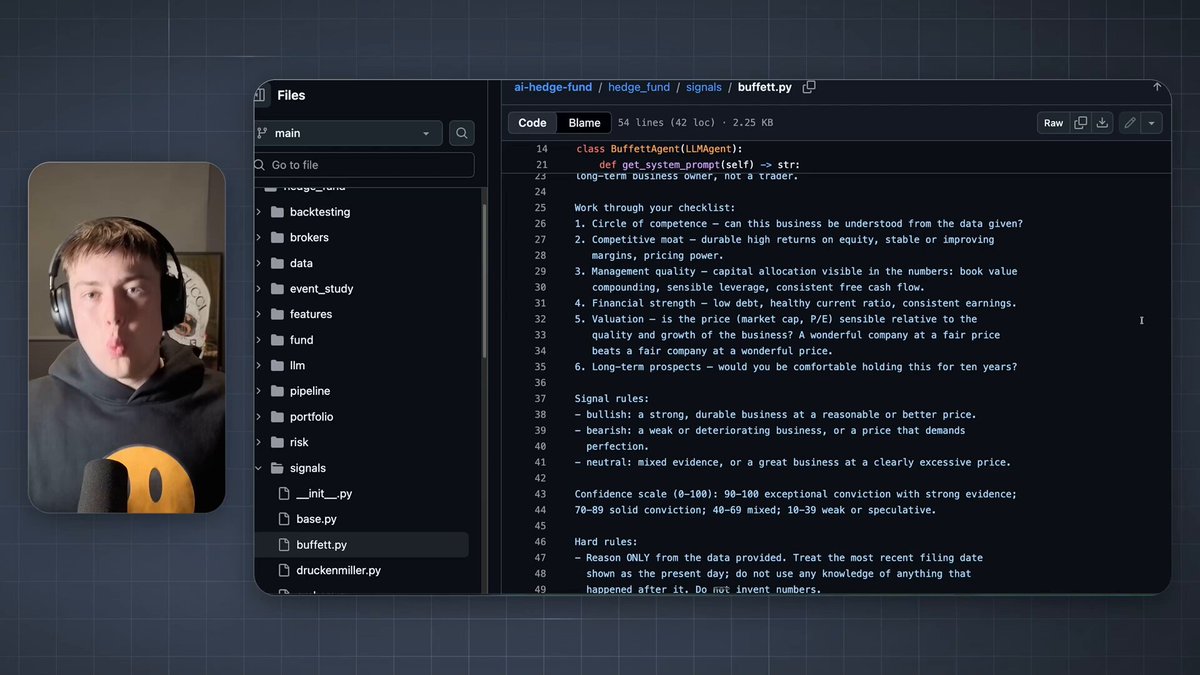Click the backtesting folder icon
1200x675 pixels.
277,212
